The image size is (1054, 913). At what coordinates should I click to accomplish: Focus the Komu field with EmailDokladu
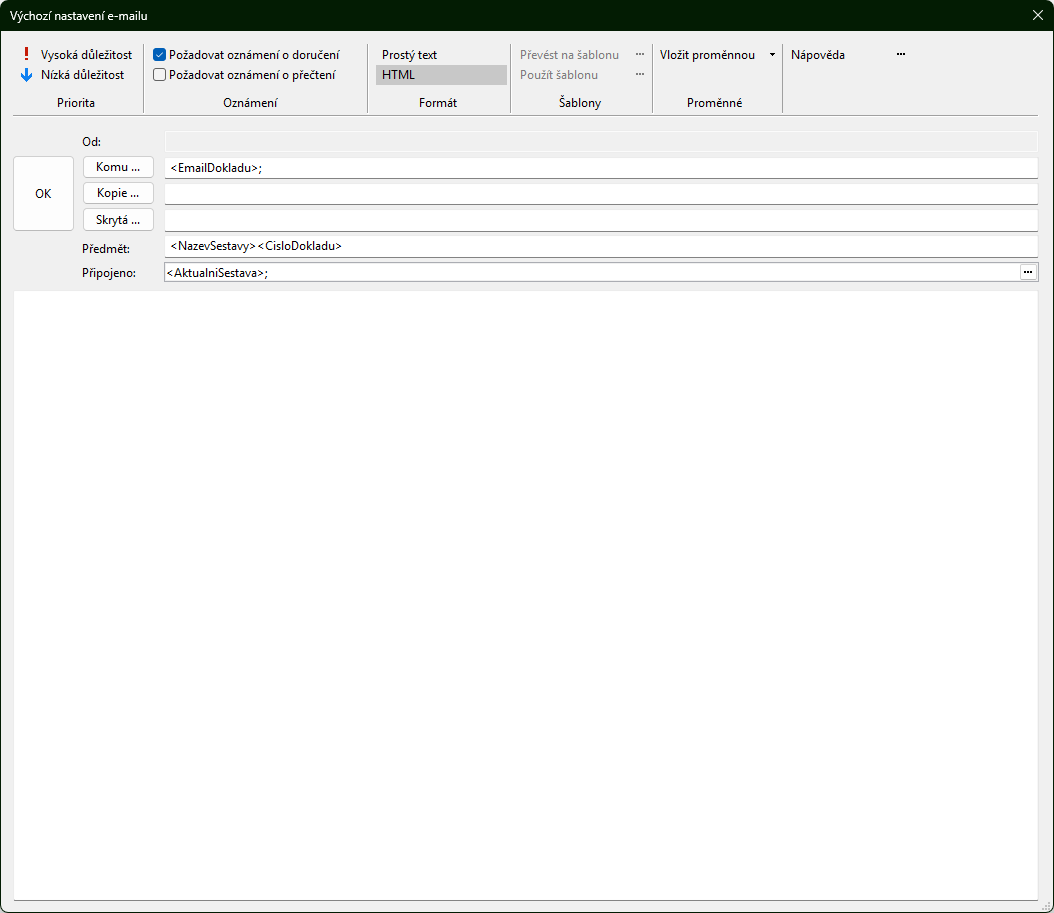[x=600, y=168]
